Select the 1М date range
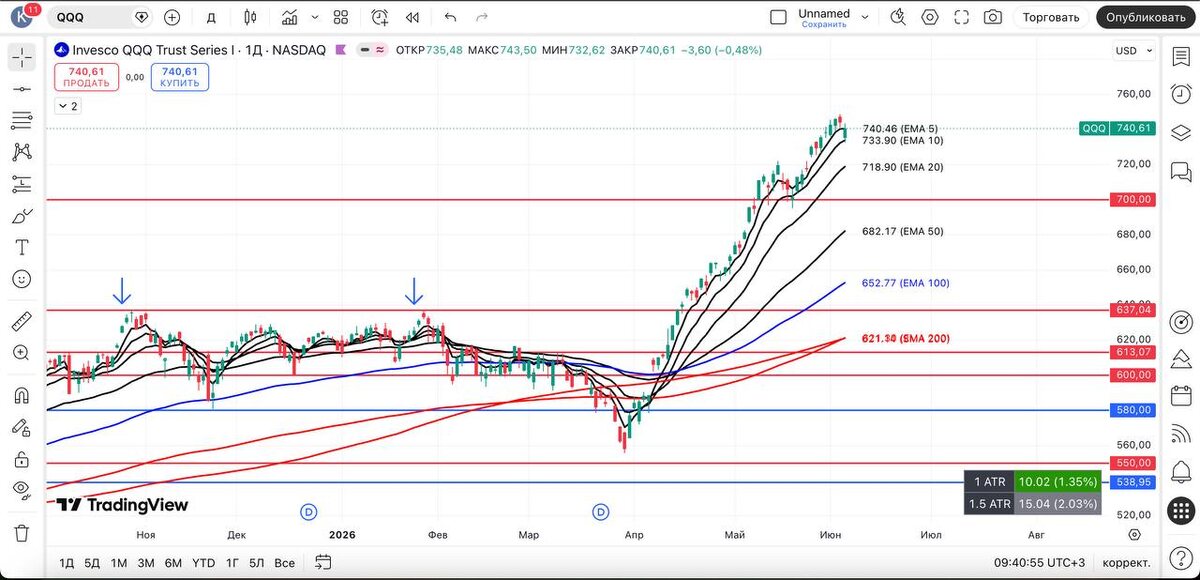This screenshot has width=1200, height=580. (x=119, y=563)
